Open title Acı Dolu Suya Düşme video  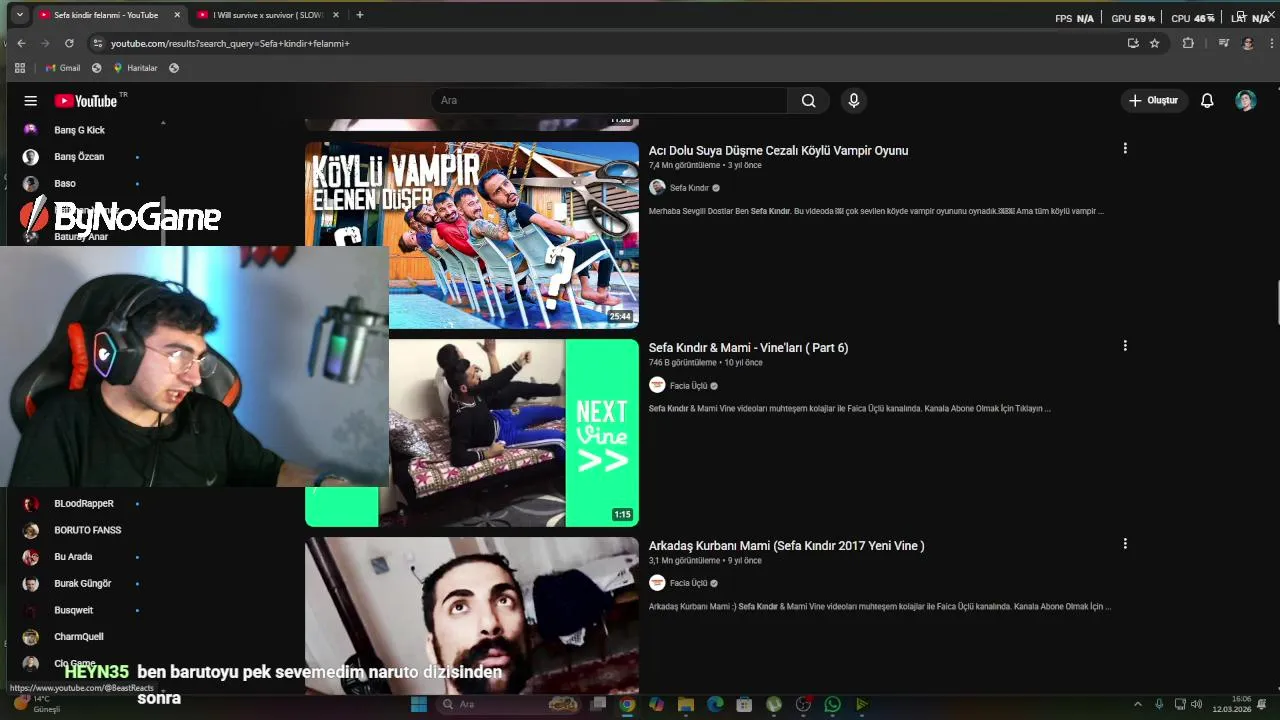click(778, 151)
